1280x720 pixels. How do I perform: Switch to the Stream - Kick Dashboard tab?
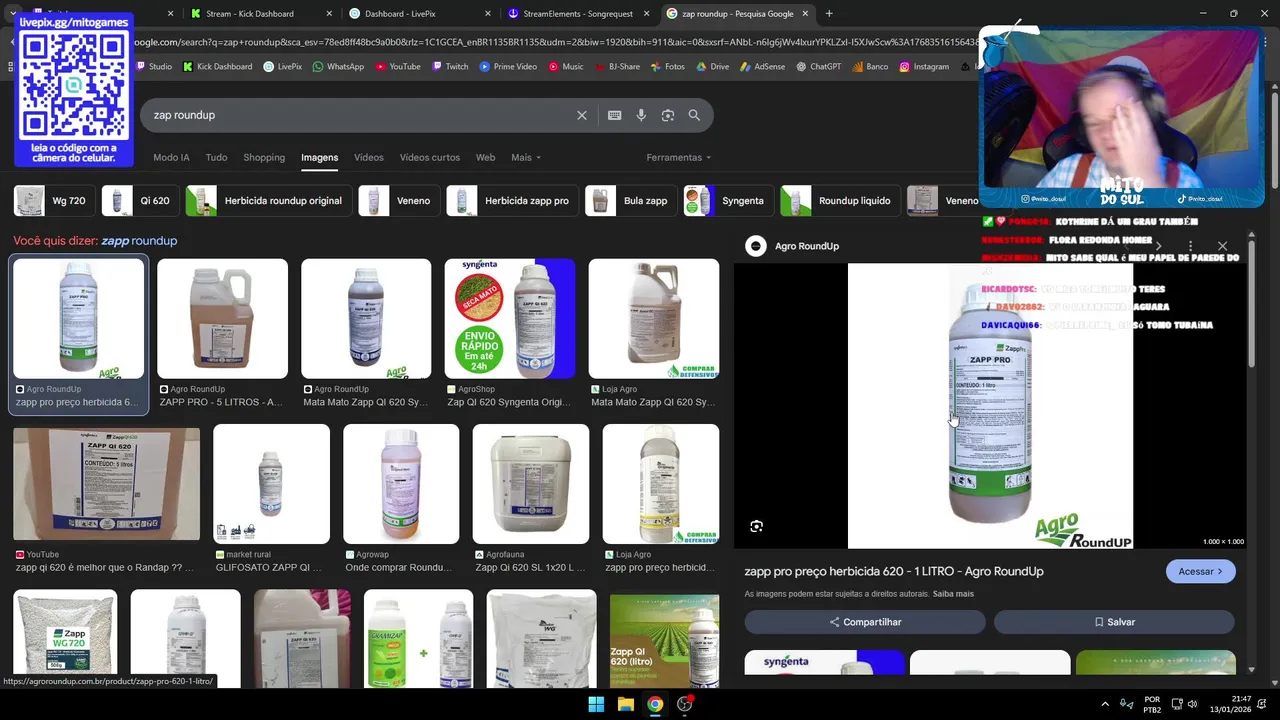pos(250,14)
